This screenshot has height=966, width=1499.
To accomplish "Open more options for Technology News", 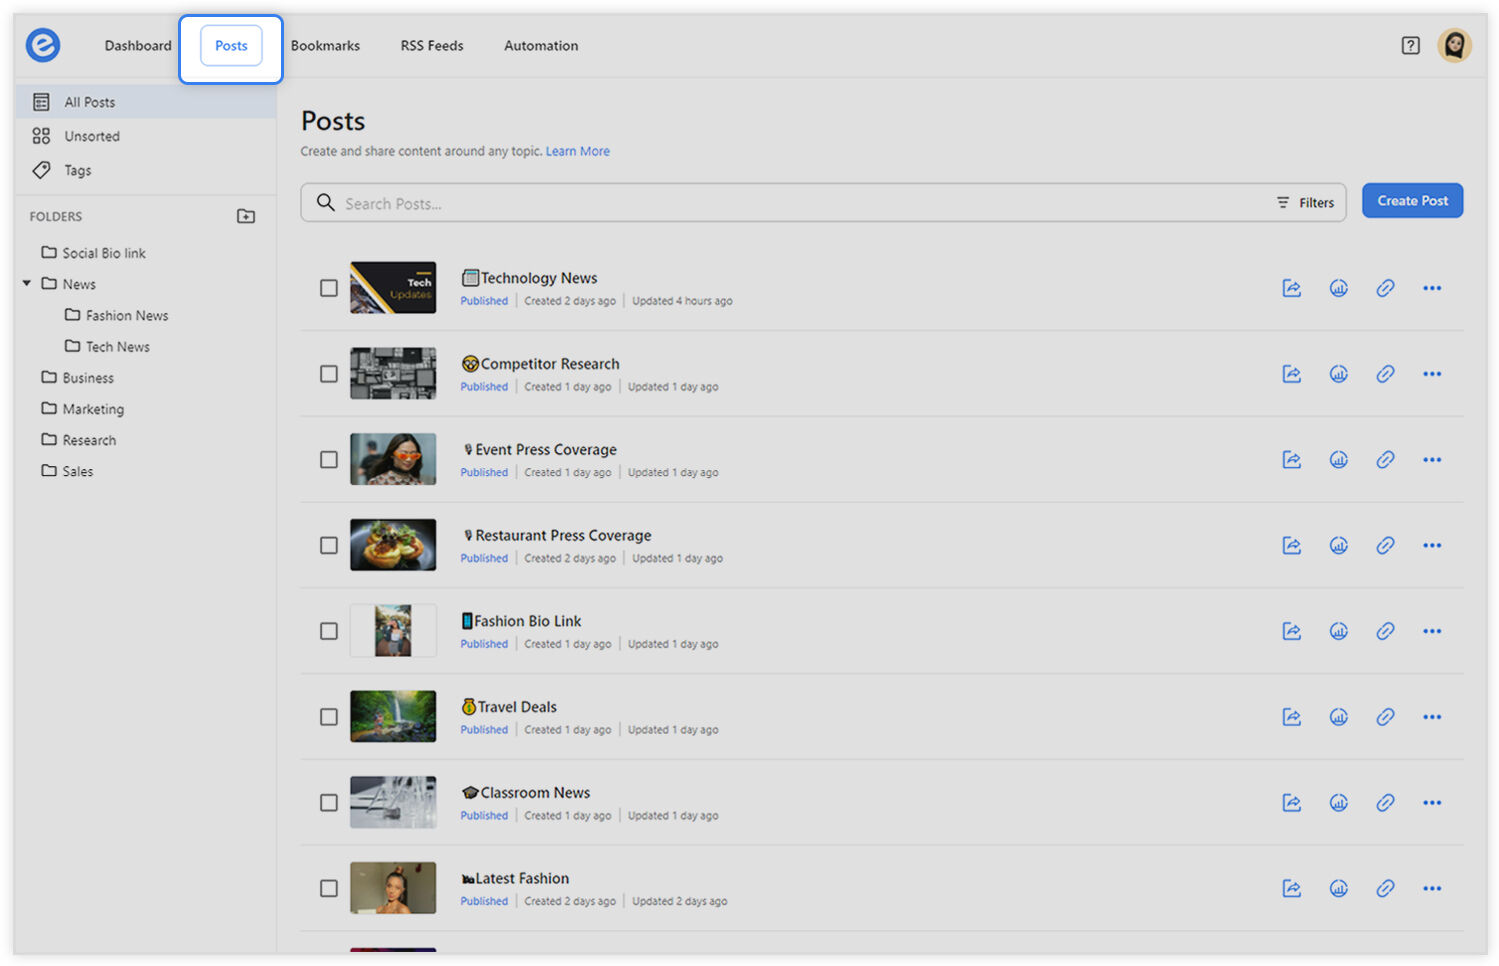I will point(1432,288).
